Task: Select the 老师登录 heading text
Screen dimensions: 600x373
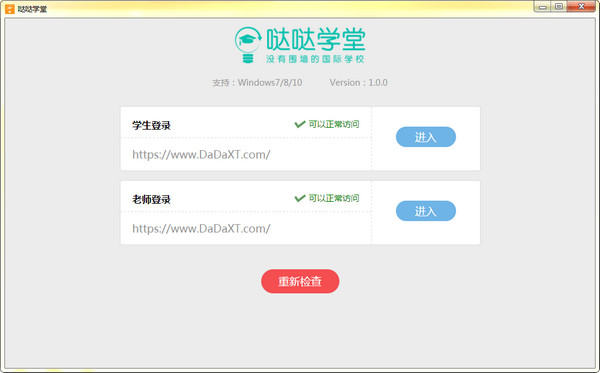Action: [x=151, y=199]
